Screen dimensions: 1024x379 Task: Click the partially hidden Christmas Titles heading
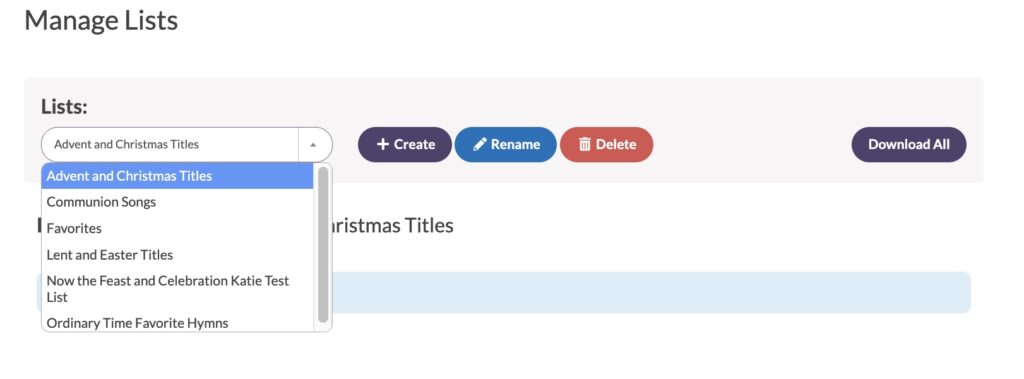pyautogui.click(x=389, y=225)
